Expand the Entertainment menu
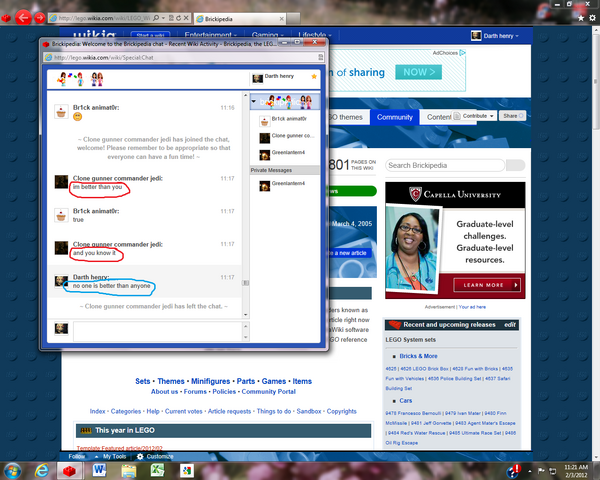 click(210, 35)
